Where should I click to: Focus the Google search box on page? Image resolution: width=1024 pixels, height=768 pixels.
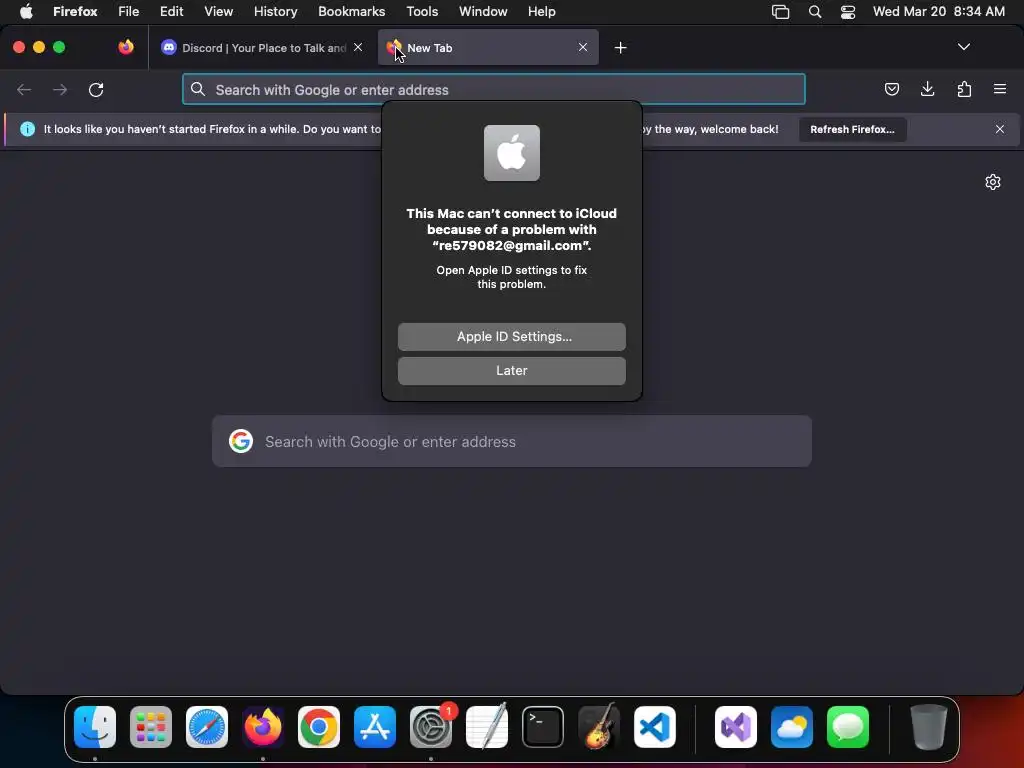[x=511, y=441]
